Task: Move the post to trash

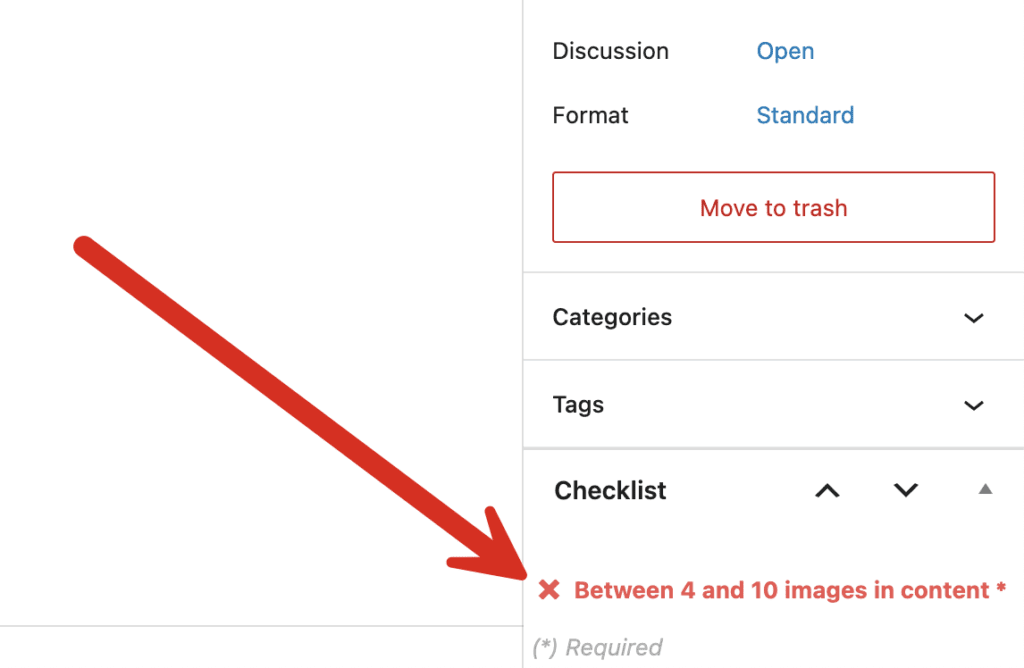Action: click(773, 207)
